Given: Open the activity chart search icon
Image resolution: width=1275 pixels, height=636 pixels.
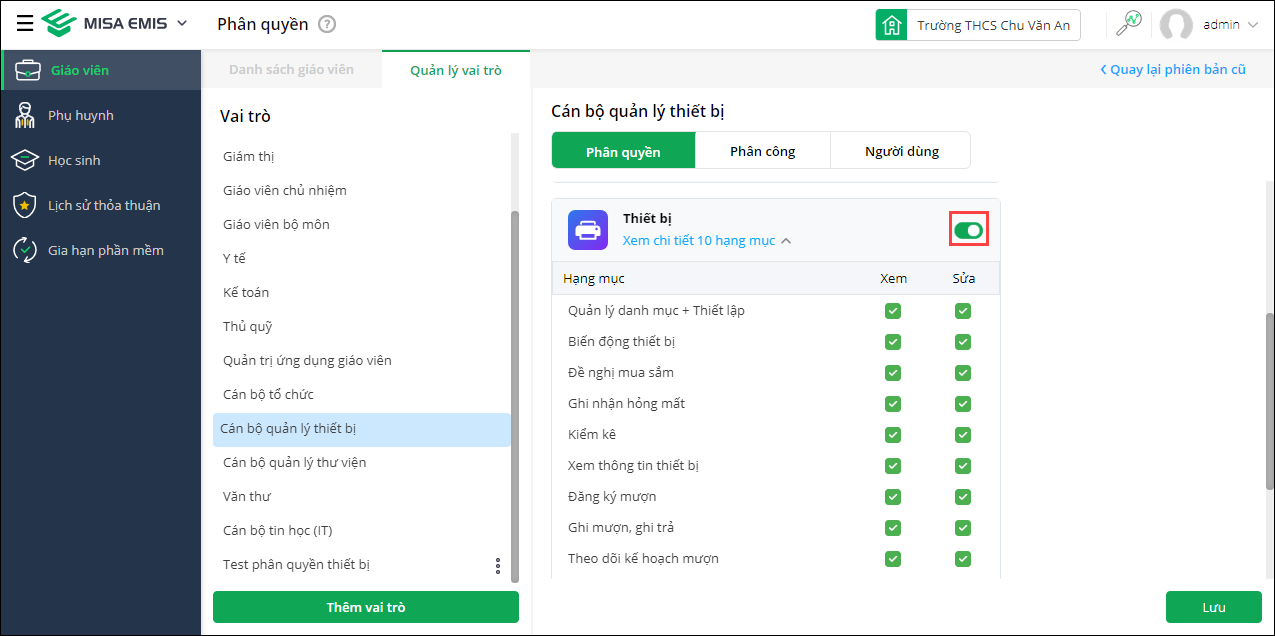Looking at the screenshot, I should [x=1129, y=24].
